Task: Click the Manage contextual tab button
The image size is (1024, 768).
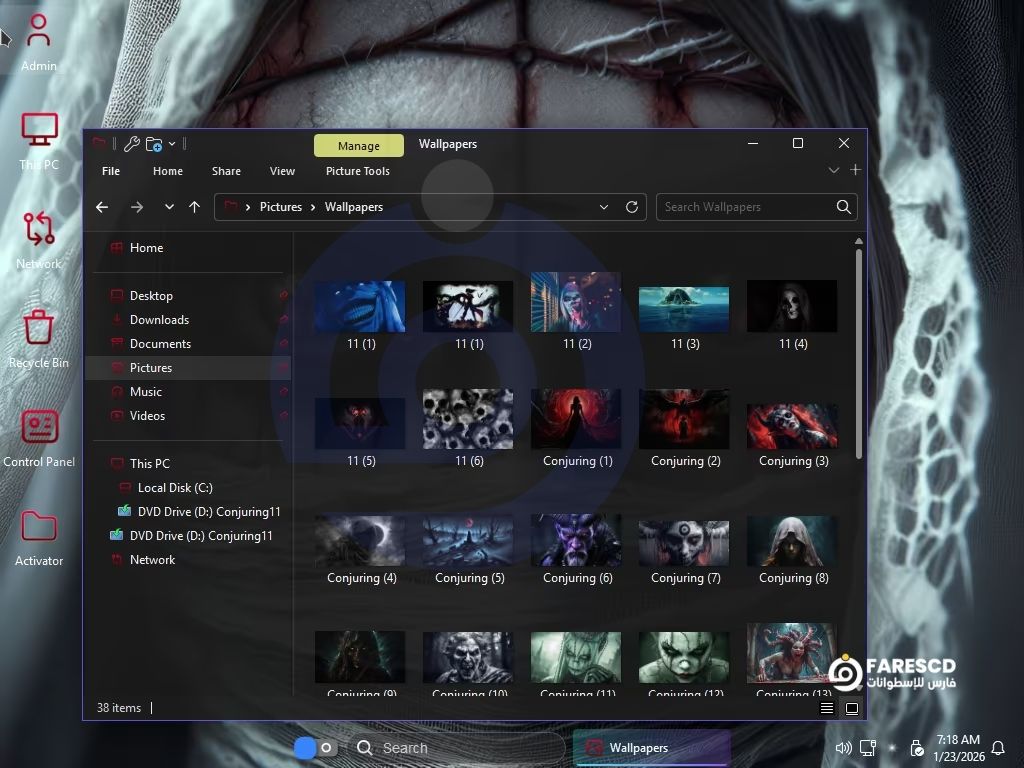Action: [358, 146]
